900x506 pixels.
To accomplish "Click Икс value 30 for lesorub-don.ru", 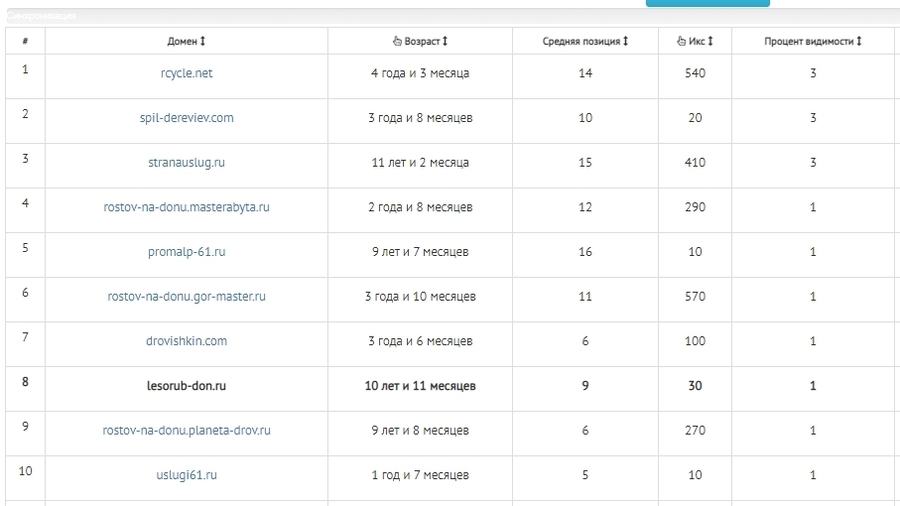I will coord(695,386).
